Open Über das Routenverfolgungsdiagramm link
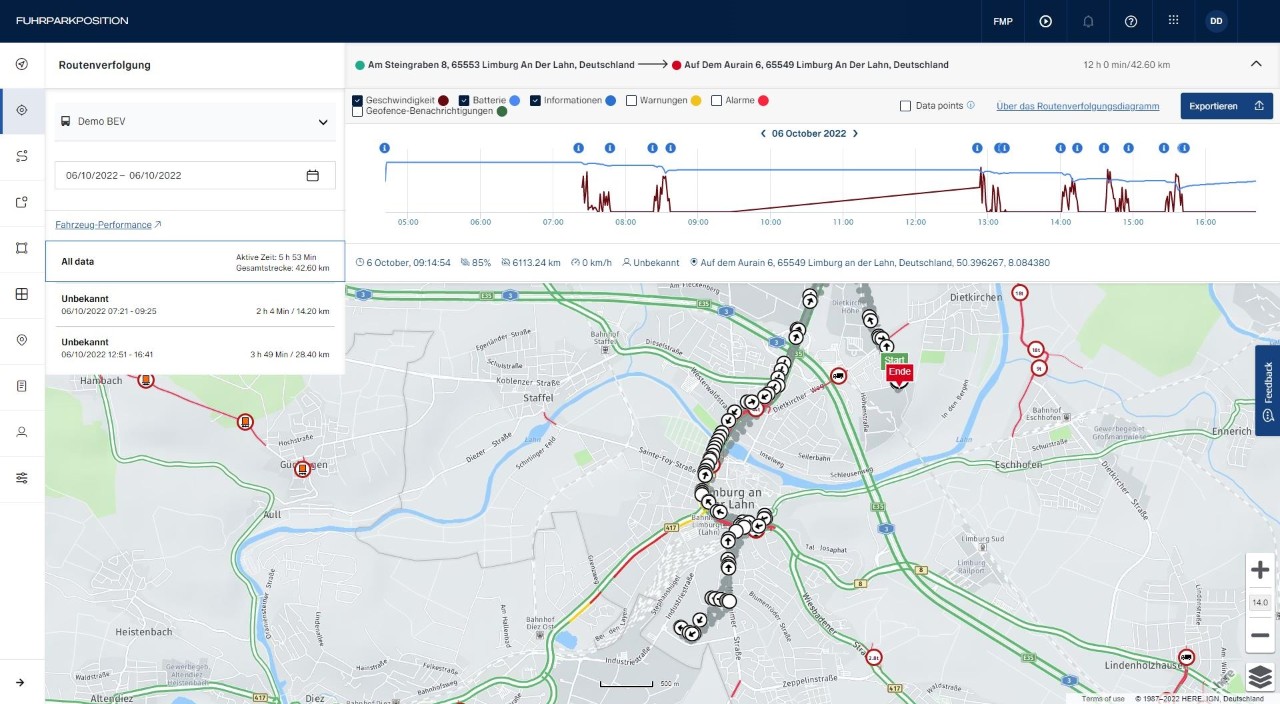The image size is (1280, 704). [x=1078, y=106]
